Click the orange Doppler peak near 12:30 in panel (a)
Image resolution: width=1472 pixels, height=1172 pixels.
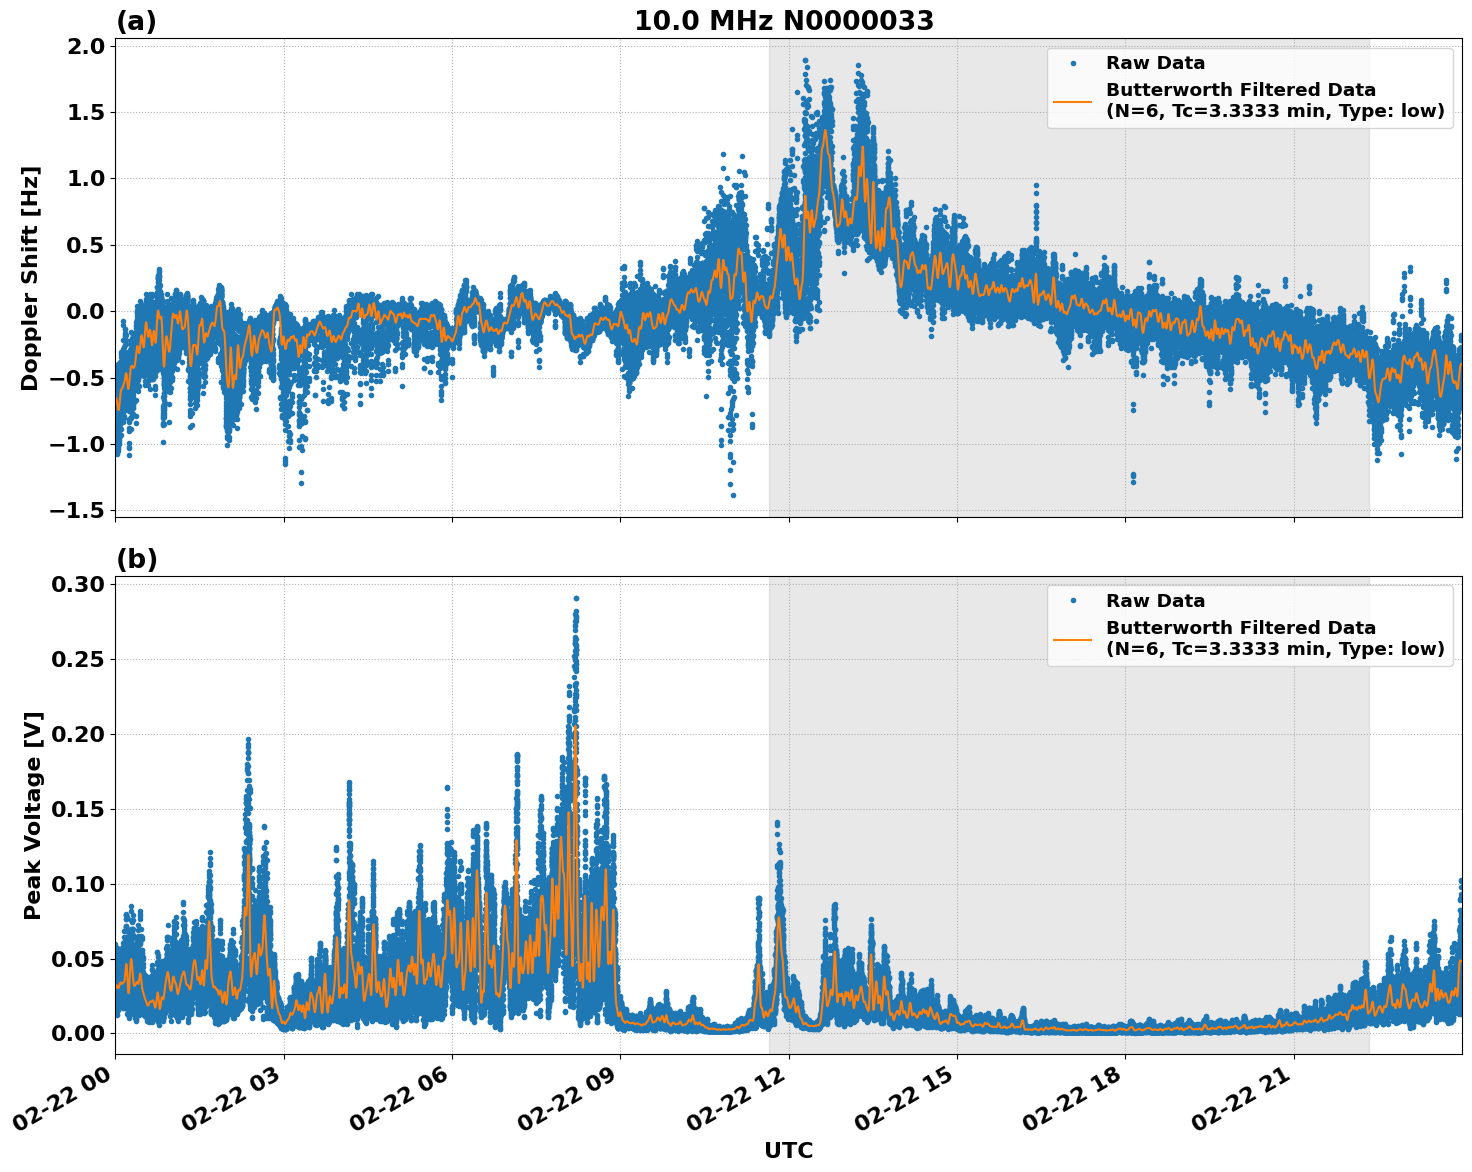(826, 130)
